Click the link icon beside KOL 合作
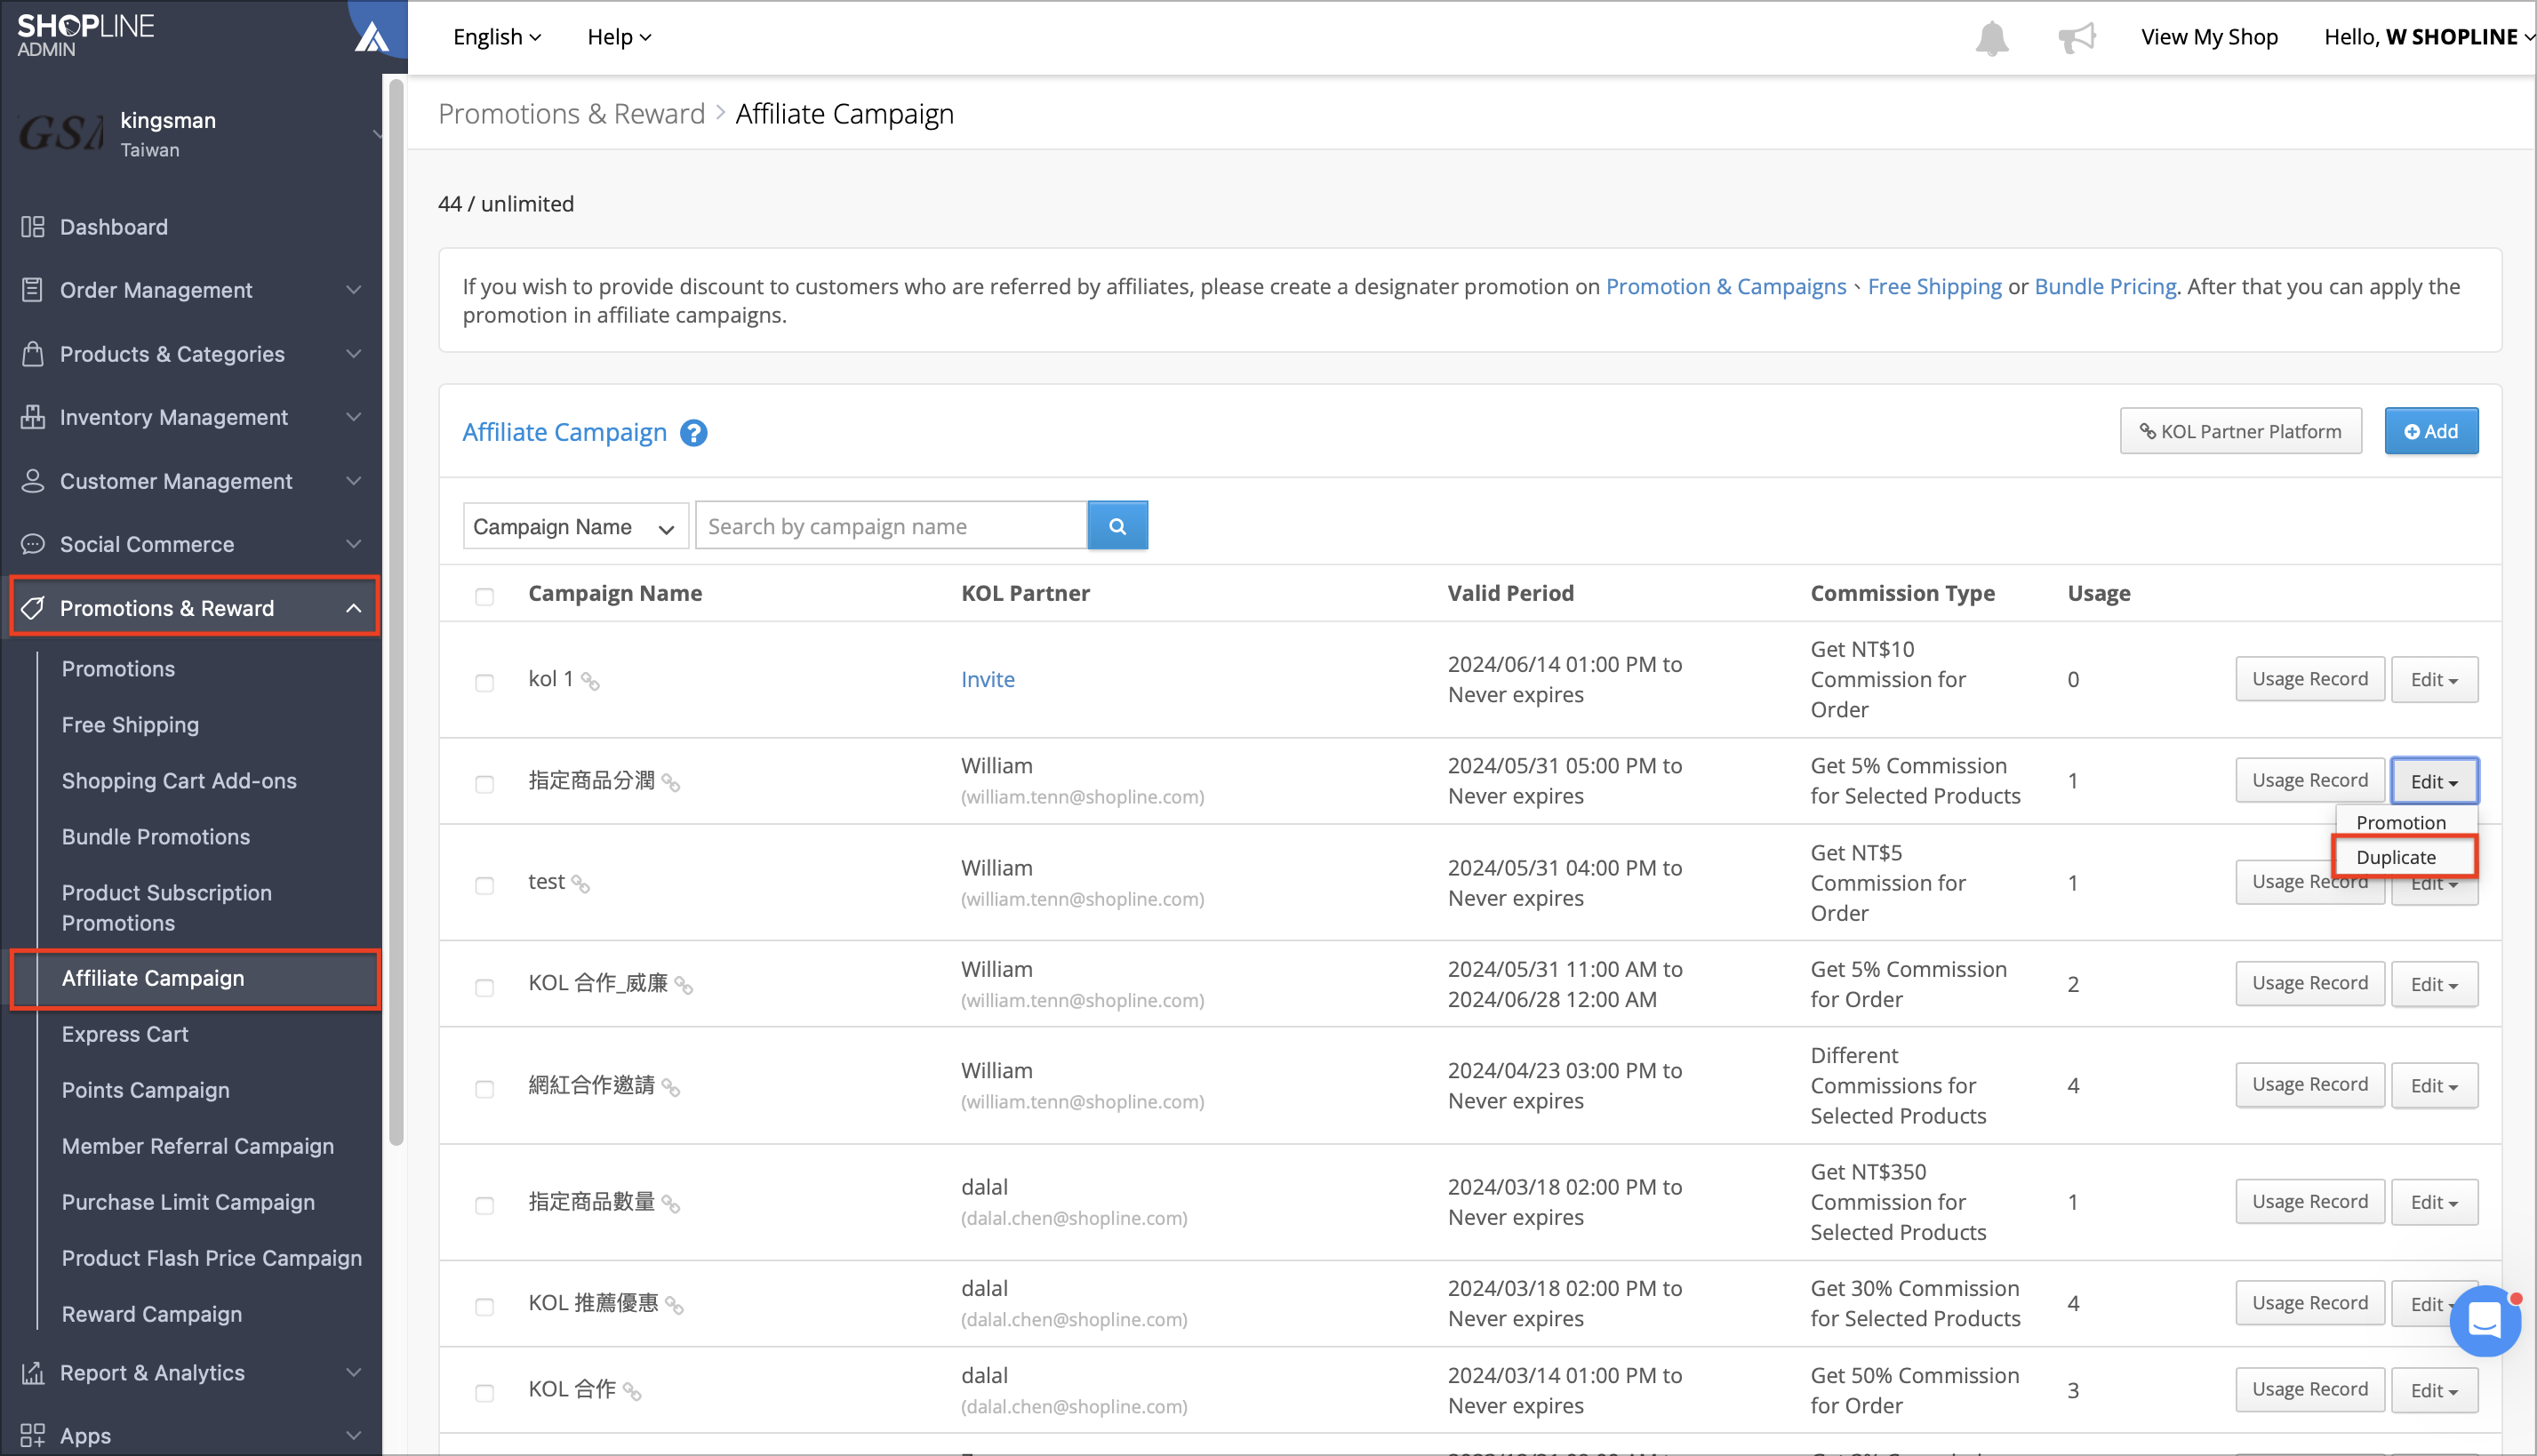 click(632, 1392)
